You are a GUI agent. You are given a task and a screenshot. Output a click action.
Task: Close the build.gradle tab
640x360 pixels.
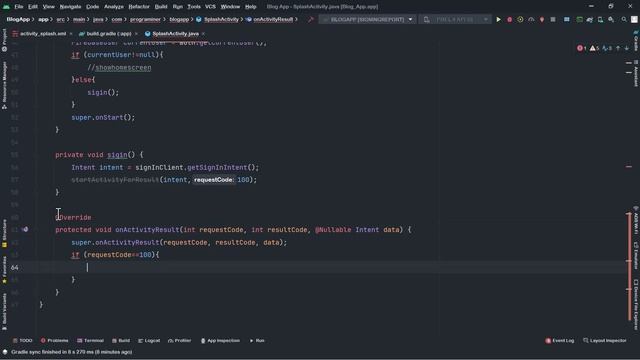tap(136, 33)
